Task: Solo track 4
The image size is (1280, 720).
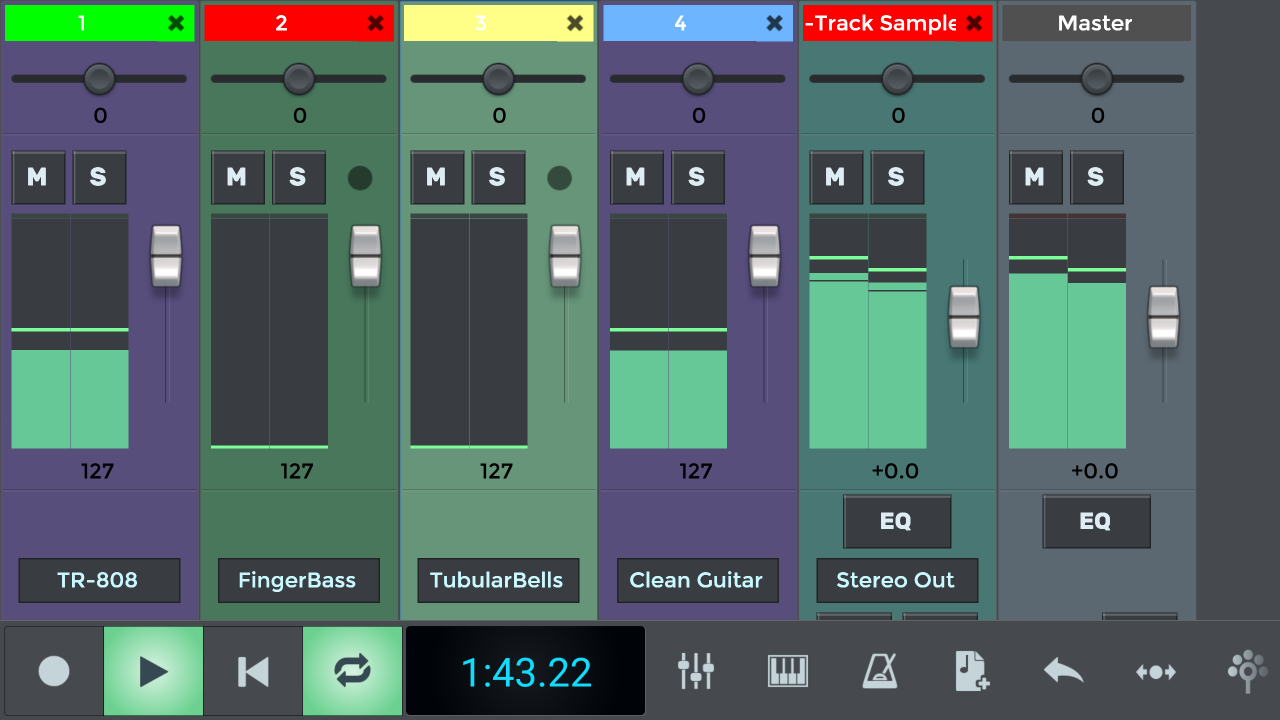Action: tap(697, 178)
